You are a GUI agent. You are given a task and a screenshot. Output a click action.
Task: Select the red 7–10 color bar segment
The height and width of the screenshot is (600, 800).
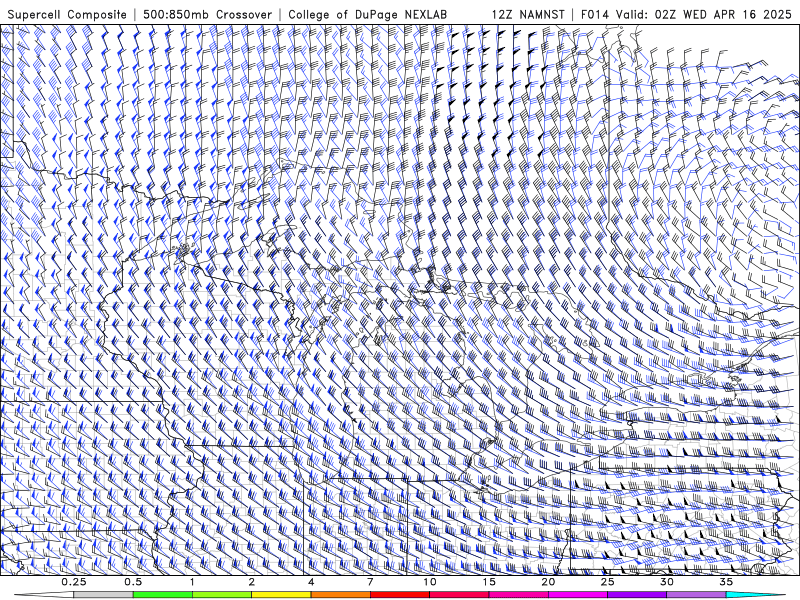[399, 595]
